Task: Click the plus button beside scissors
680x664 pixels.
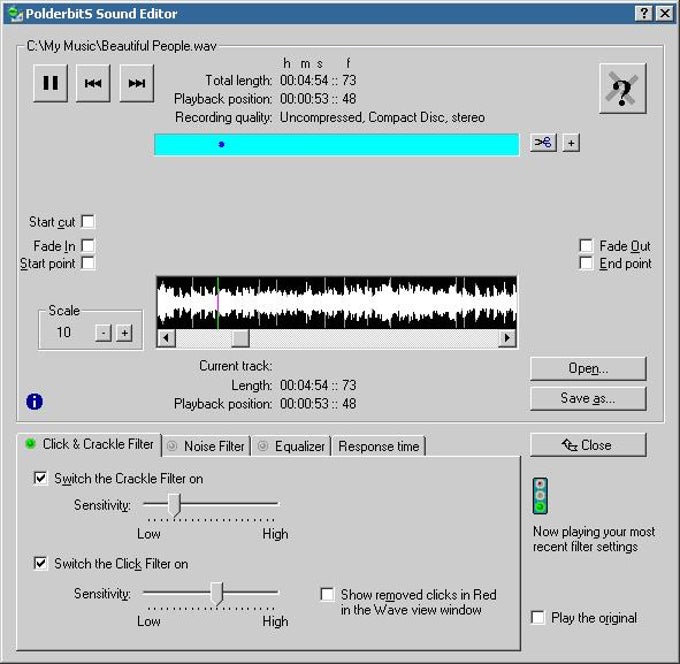Action: point(571,143)
